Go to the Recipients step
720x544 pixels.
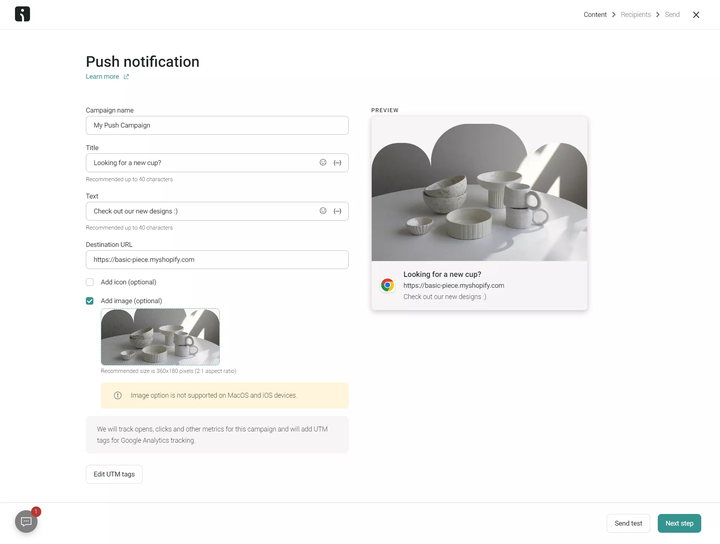coord(636,15)
